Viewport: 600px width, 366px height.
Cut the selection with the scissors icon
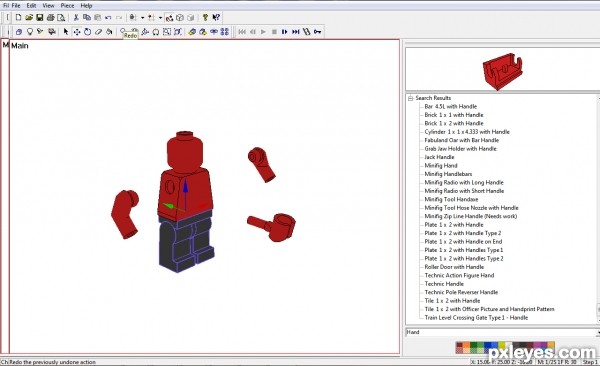76,18
